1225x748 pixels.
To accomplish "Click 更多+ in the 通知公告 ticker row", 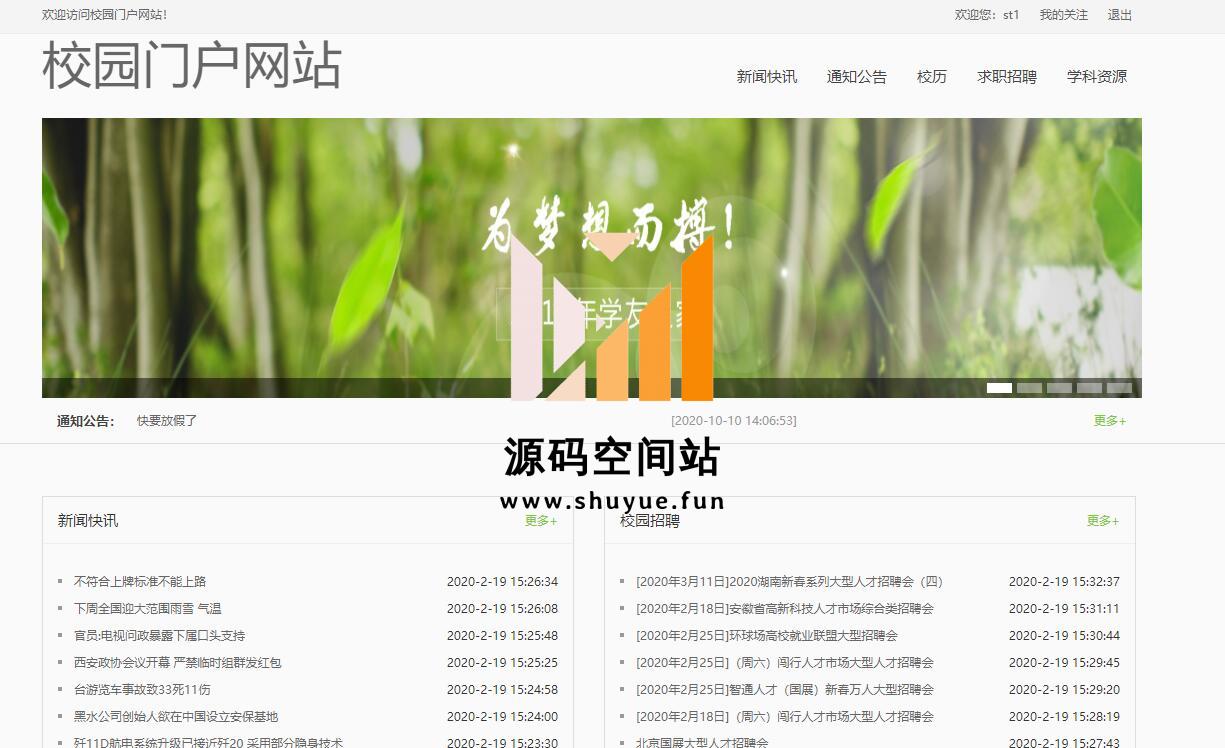I will 1110,421.
